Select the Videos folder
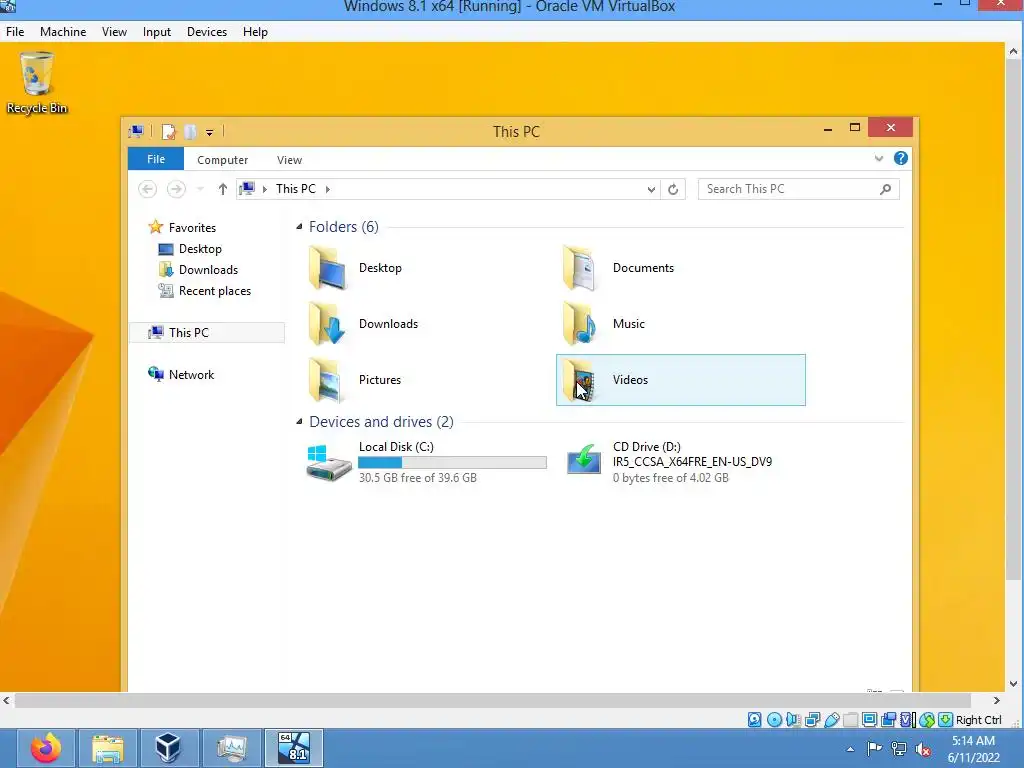1024x768 pixels. [x=680, y=380]
